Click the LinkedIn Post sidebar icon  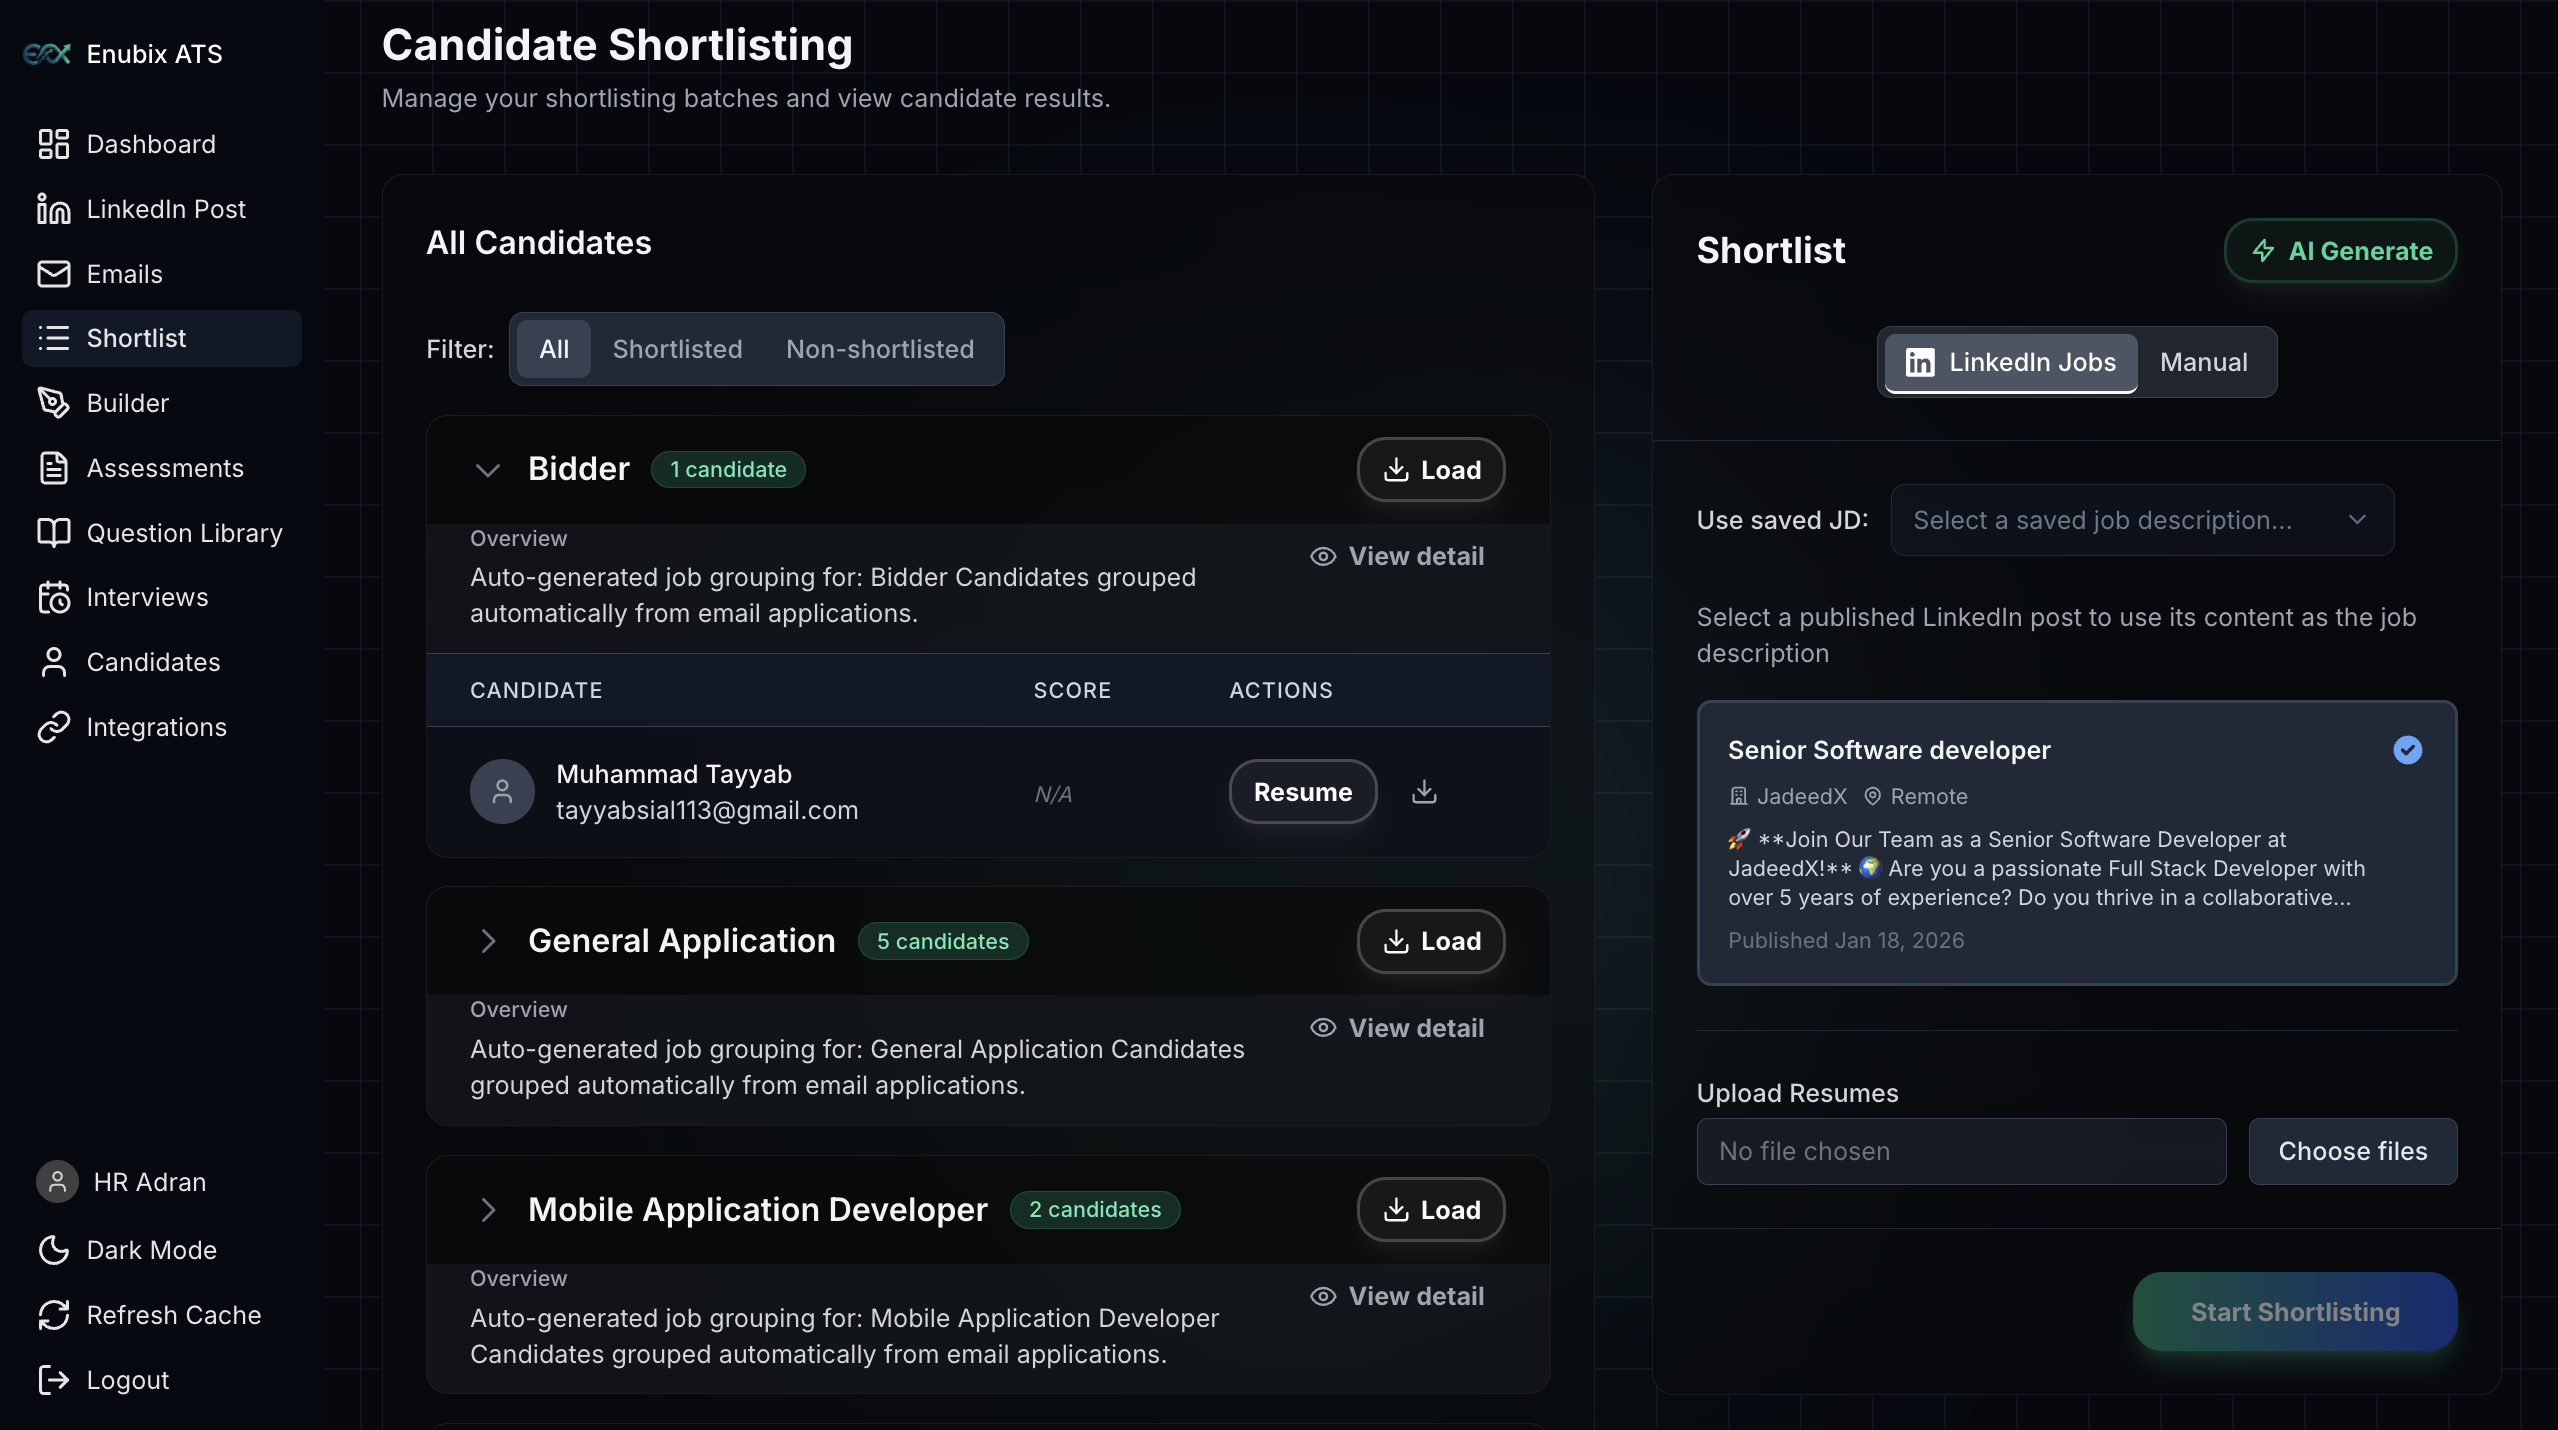[x=53, y=209]
